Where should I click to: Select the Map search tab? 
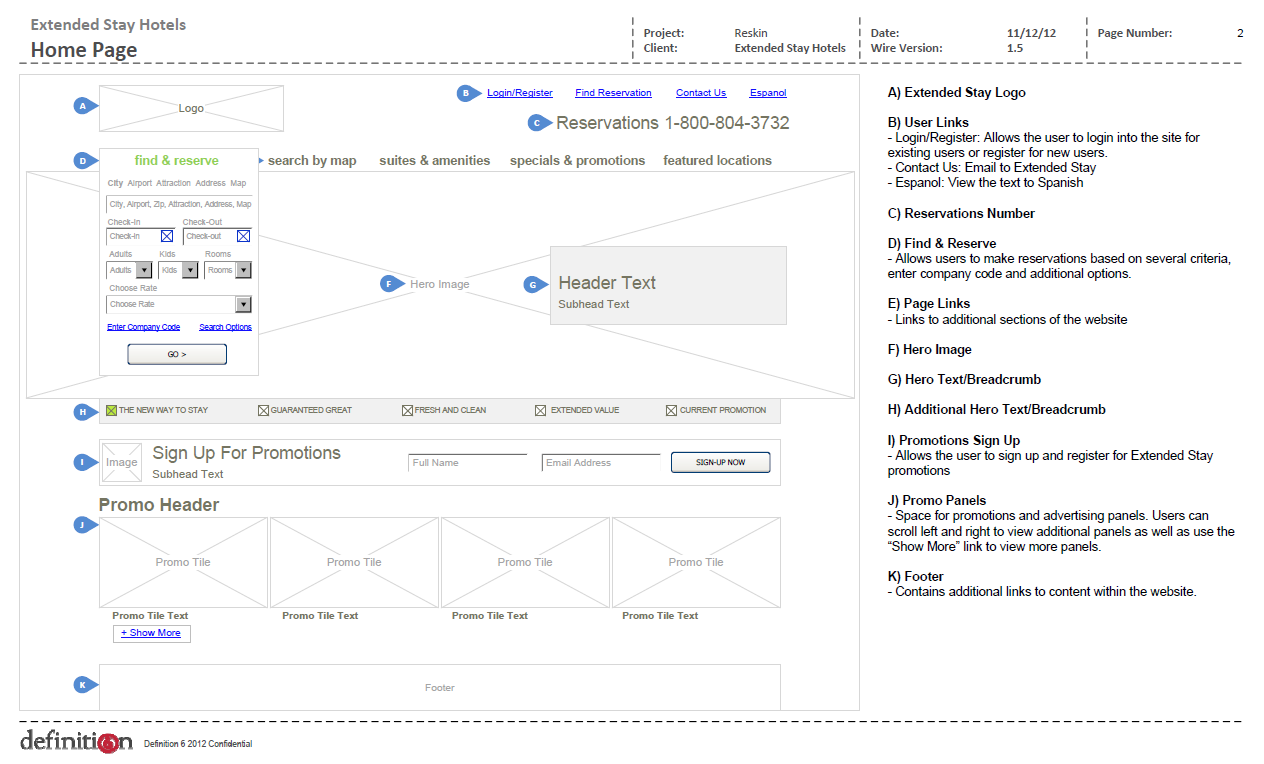238,184
